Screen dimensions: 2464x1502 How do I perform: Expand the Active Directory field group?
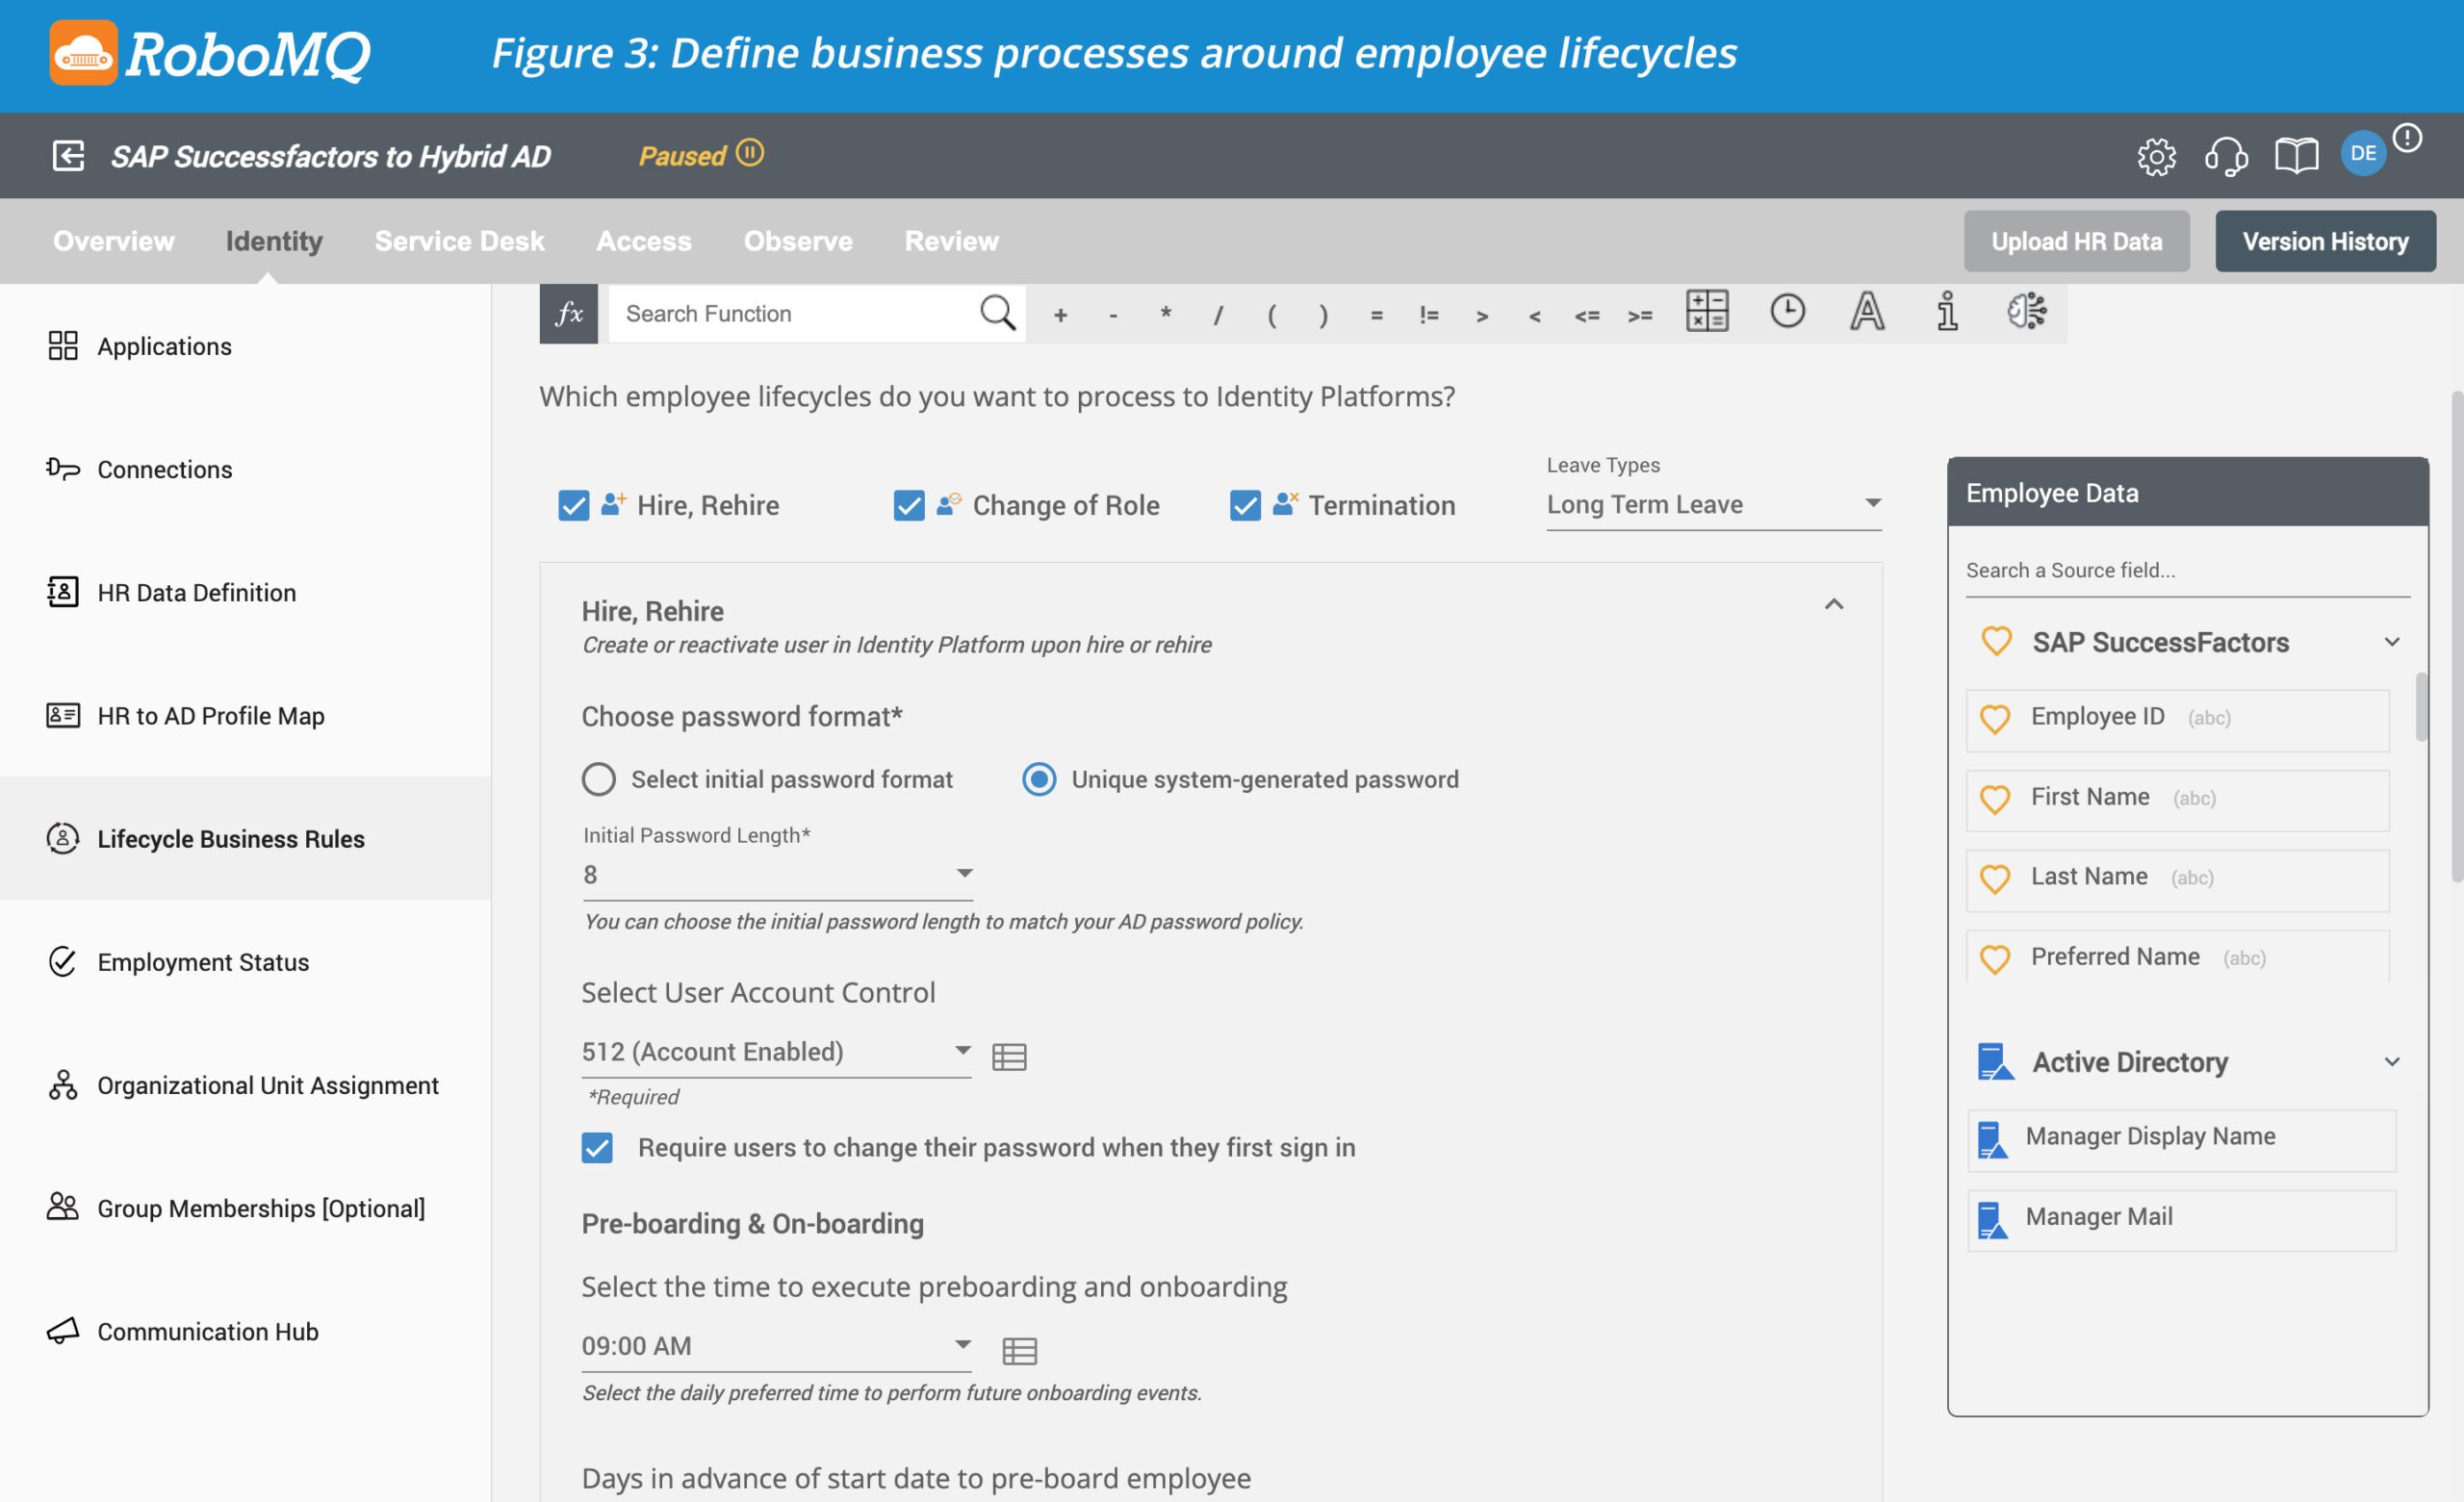click(2394, 1062)
